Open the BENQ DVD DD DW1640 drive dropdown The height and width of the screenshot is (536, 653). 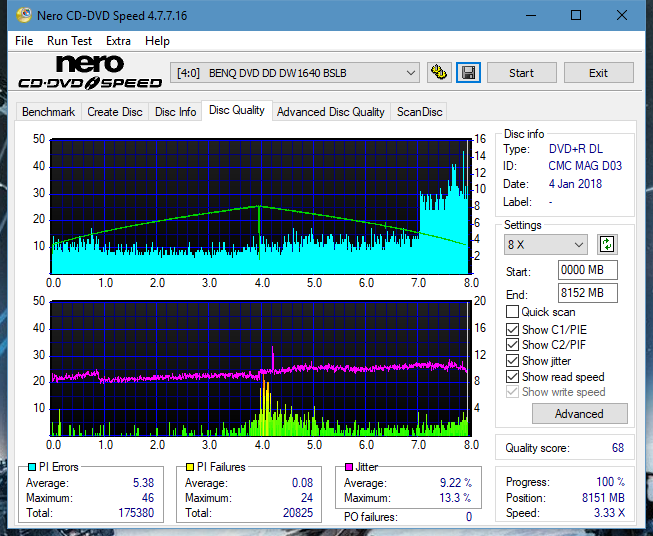click(295, 73)
